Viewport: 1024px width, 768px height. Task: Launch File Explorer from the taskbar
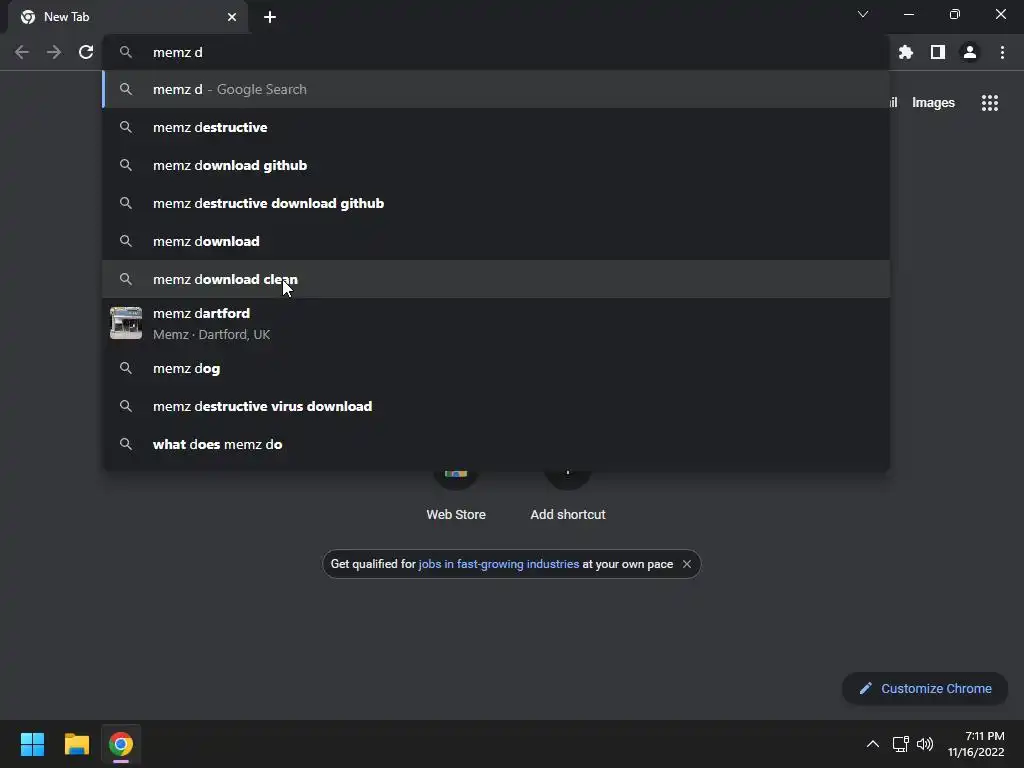click(x=76, y=744)
